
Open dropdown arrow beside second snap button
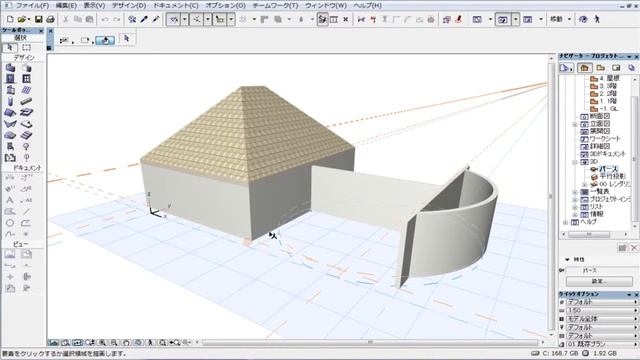[x=208, y=19]
